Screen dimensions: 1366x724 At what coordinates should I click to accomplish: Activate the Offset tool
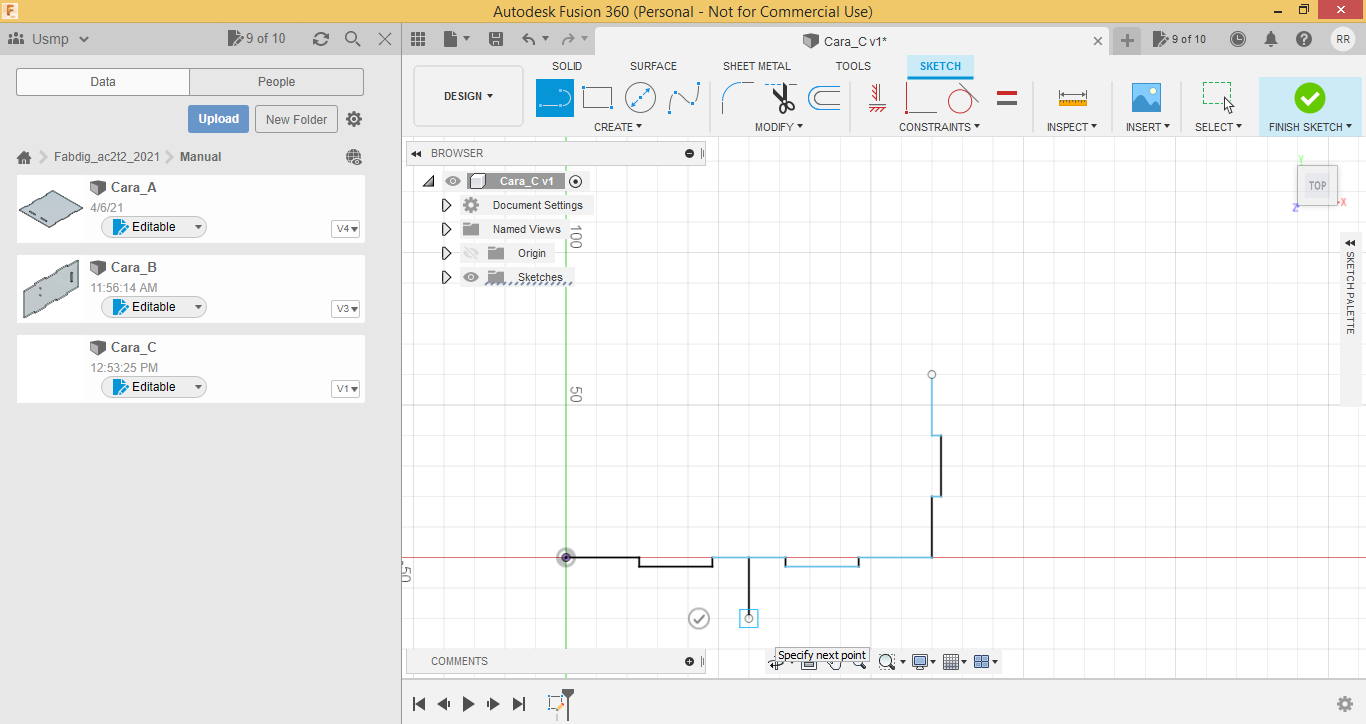824,98
